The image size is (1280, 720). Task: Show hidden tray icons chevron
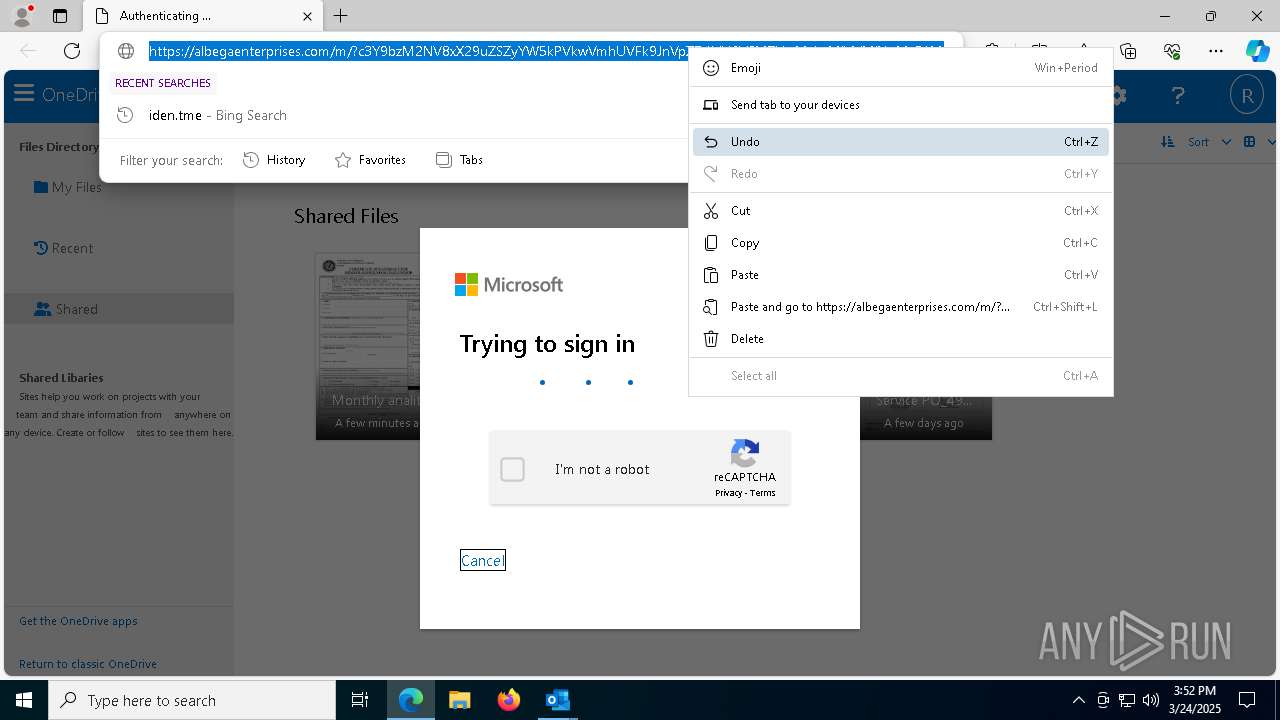(x=1078, y=700)
